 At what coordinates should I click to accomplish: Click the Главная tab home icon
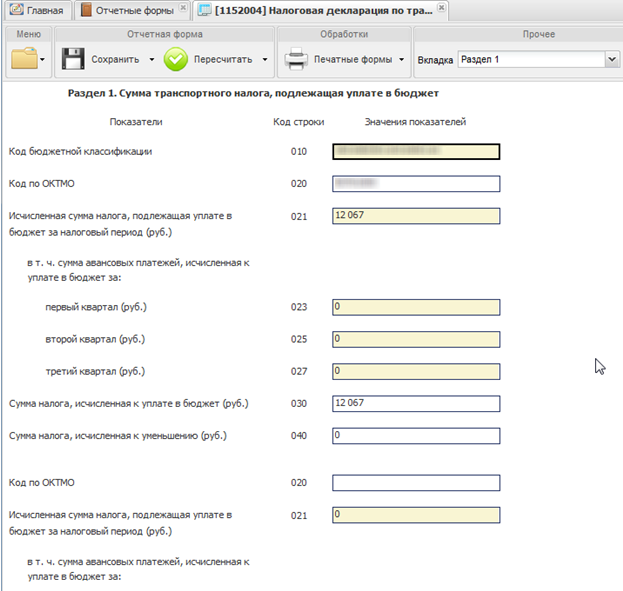(x=16, y=10)
